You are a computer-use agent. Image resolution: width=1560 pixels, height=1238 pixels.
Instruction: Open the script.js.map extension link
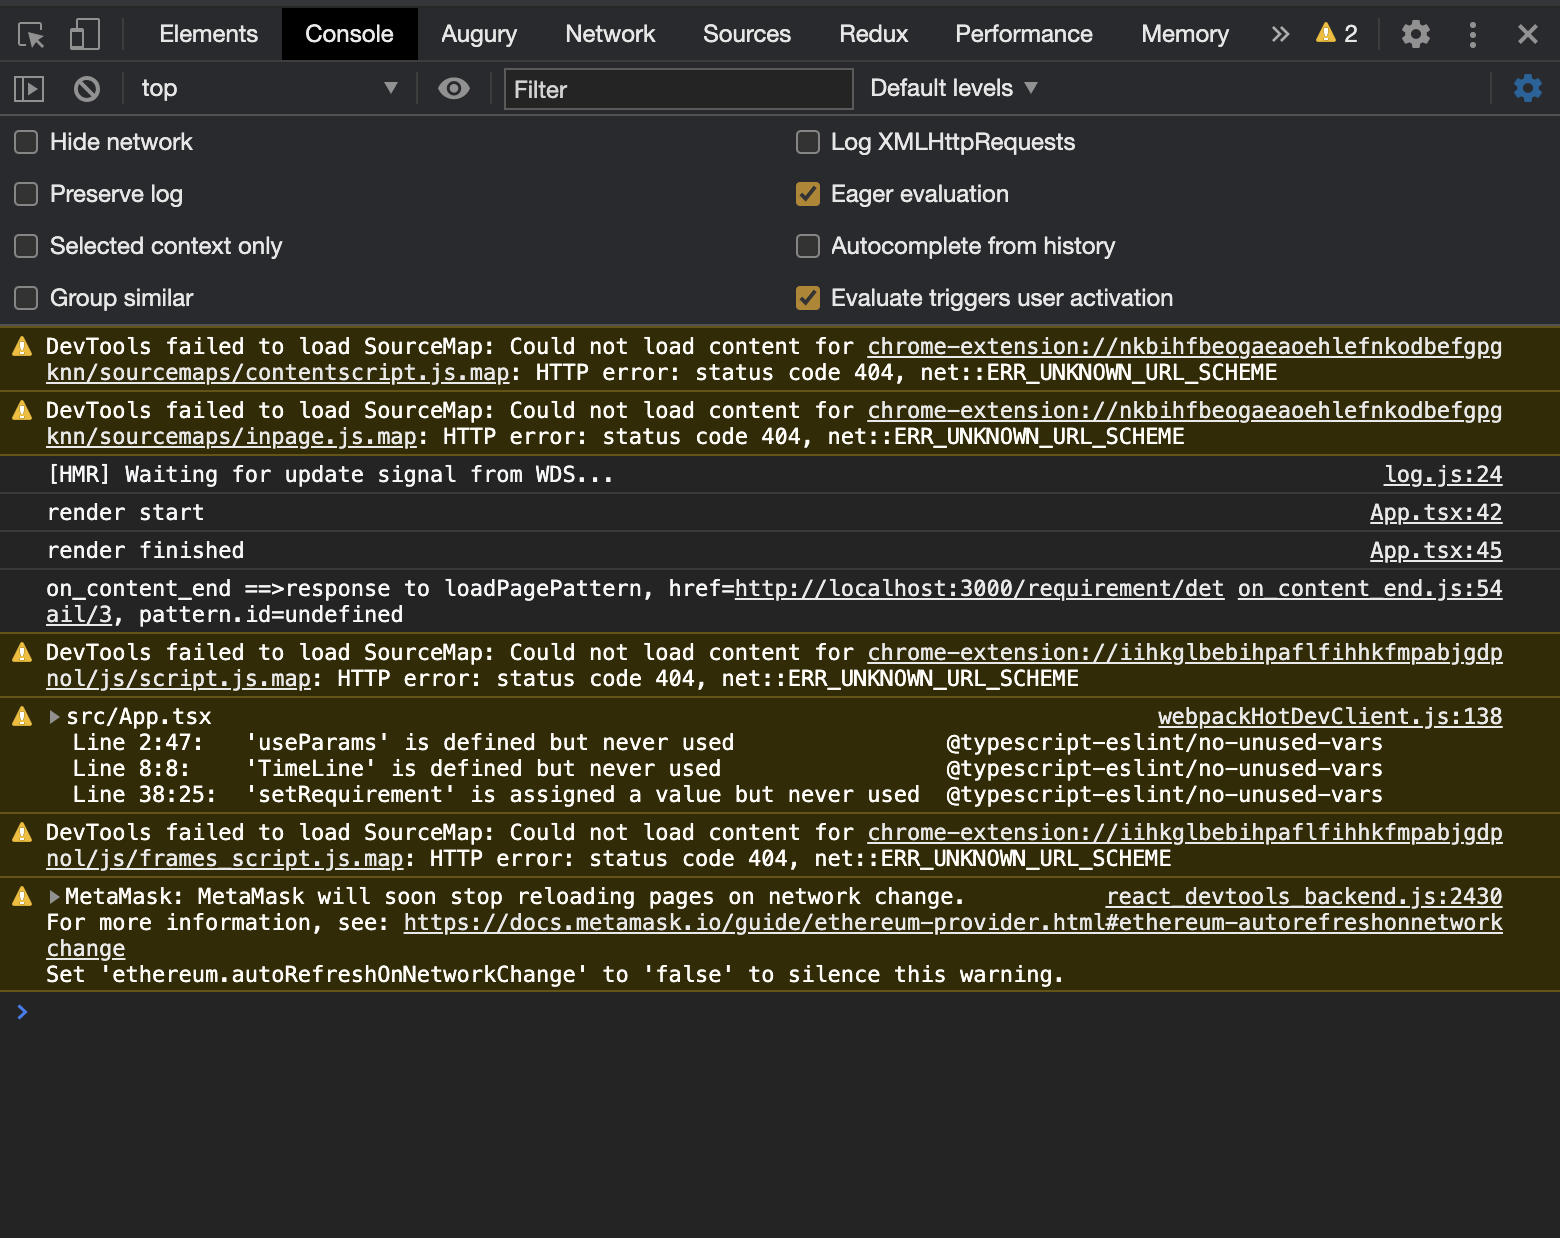[178, 679]
